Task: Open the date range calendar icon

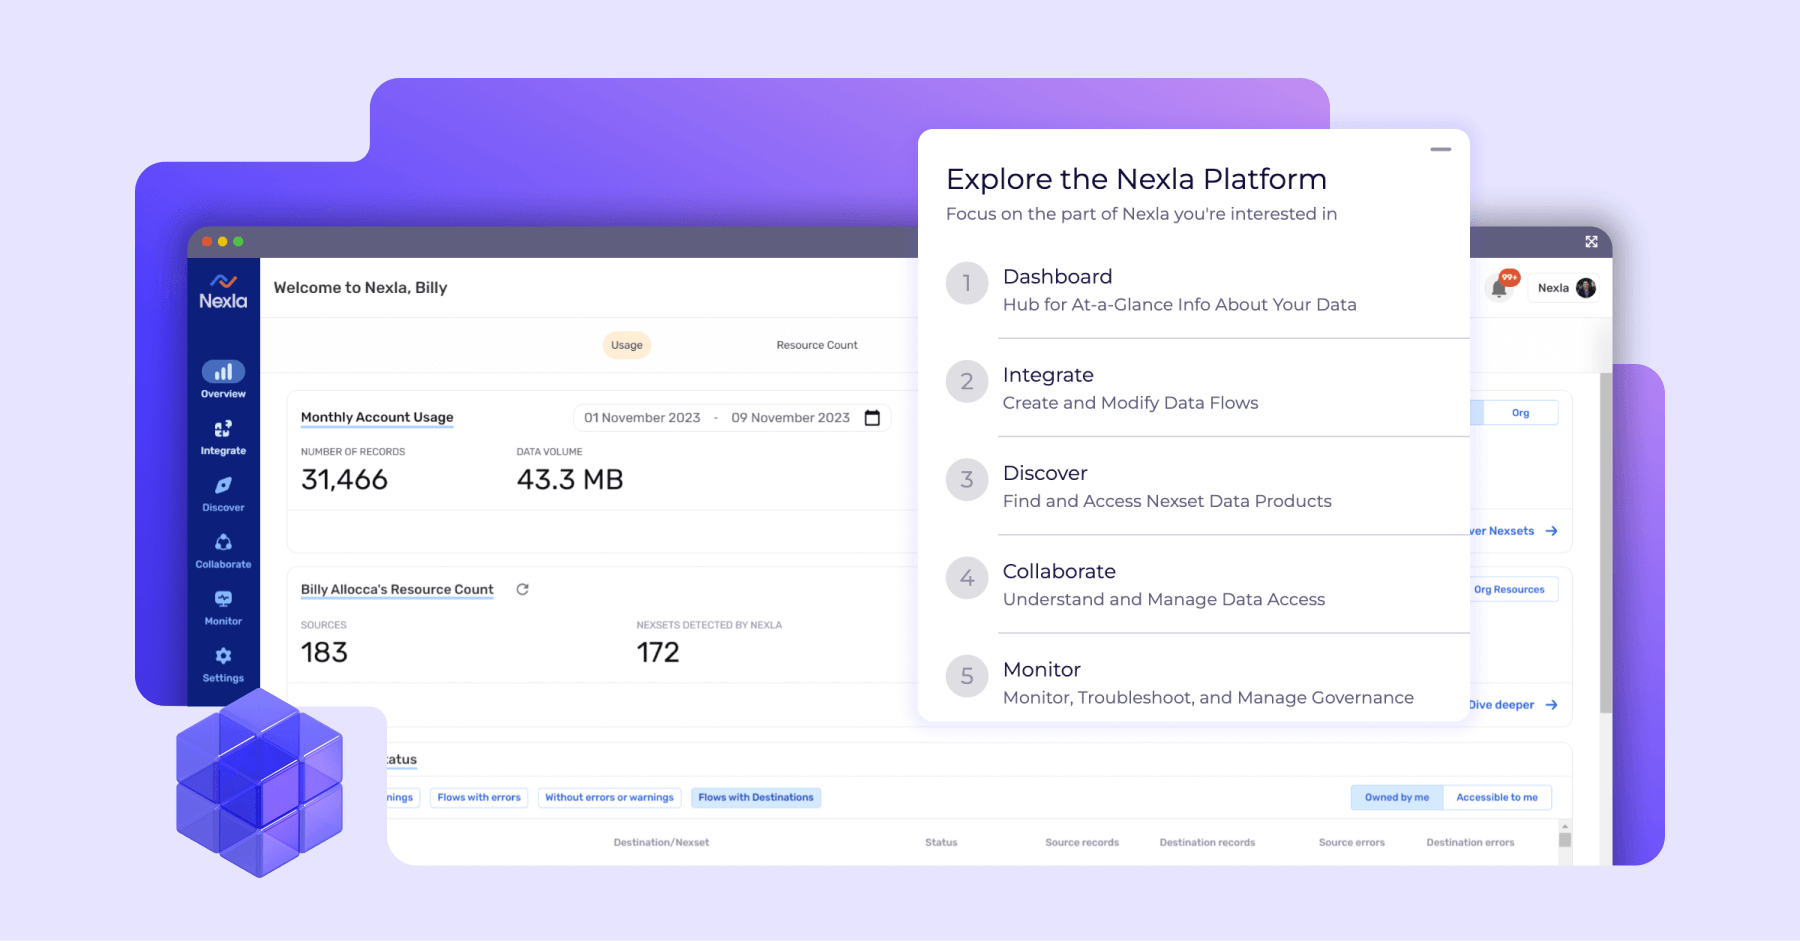Action: 872,418
